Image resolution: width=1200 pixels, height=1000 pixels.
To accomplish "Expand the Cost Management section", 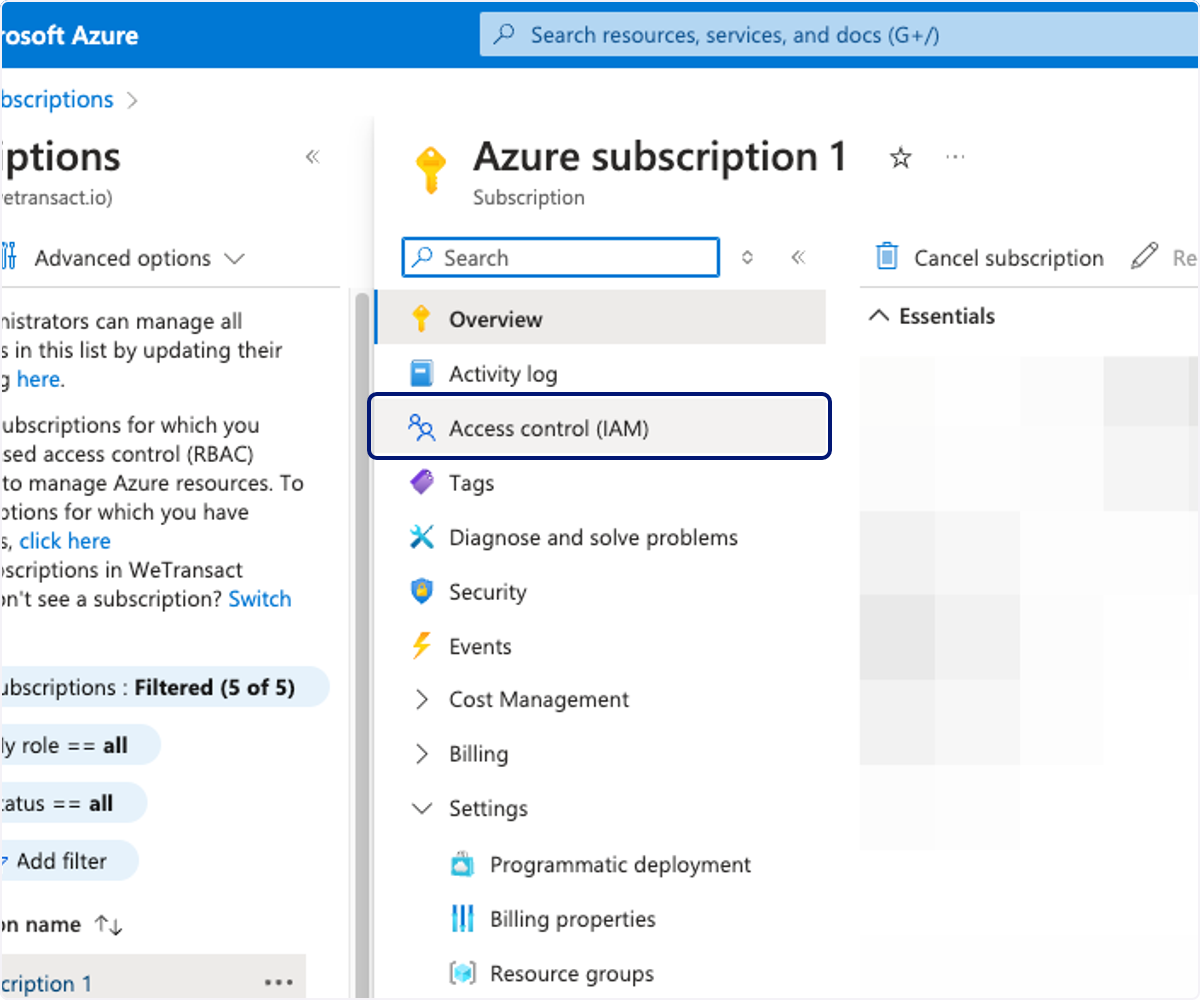I will 422,700.
